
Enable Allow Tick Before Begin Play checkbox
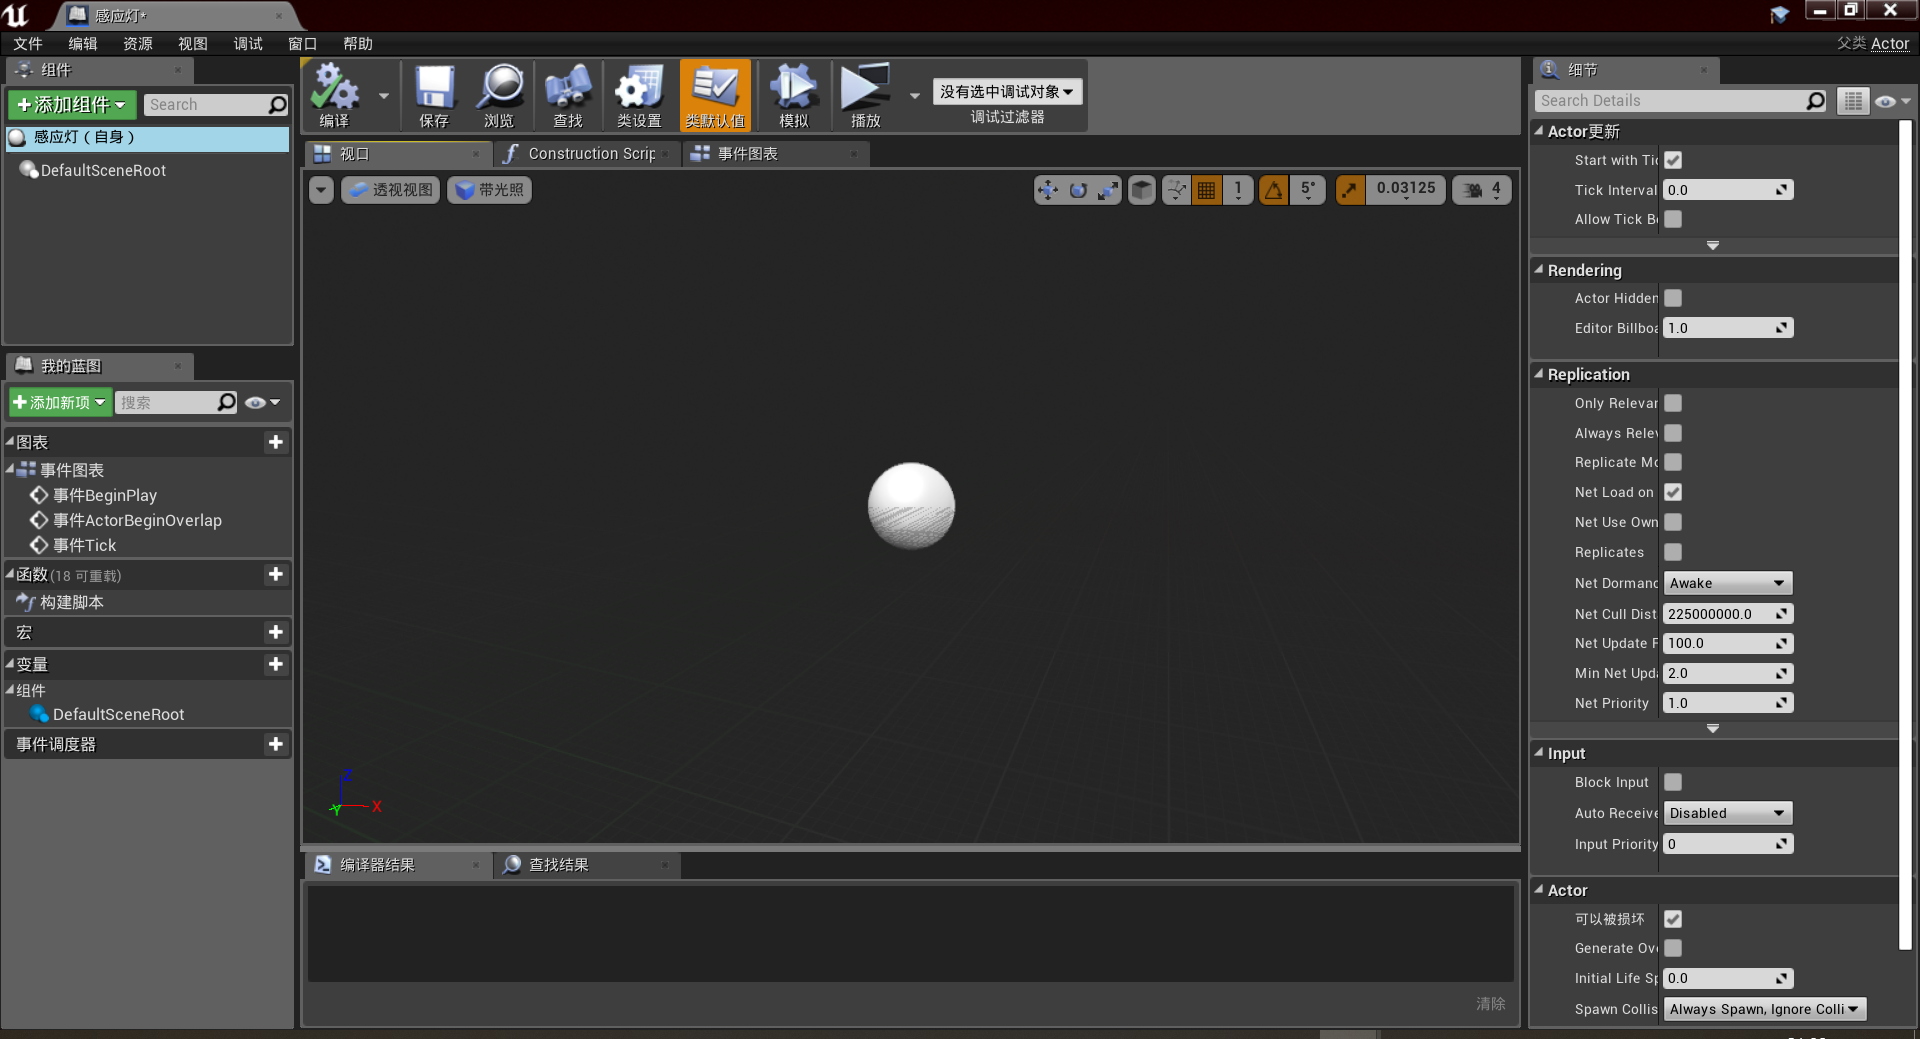coord(1673,219)
